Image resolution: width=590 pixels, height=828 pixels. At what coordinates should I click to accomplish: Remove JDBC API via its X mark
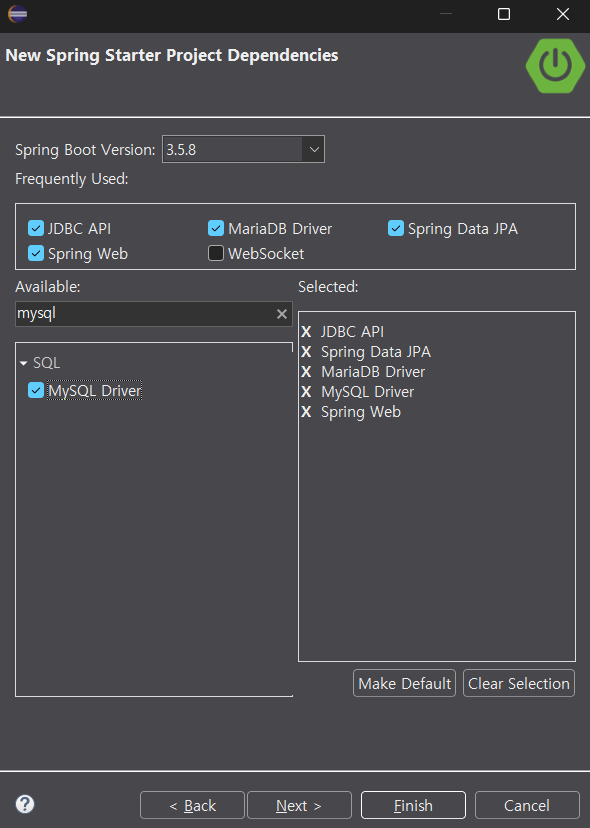click(x=306, y=332)
